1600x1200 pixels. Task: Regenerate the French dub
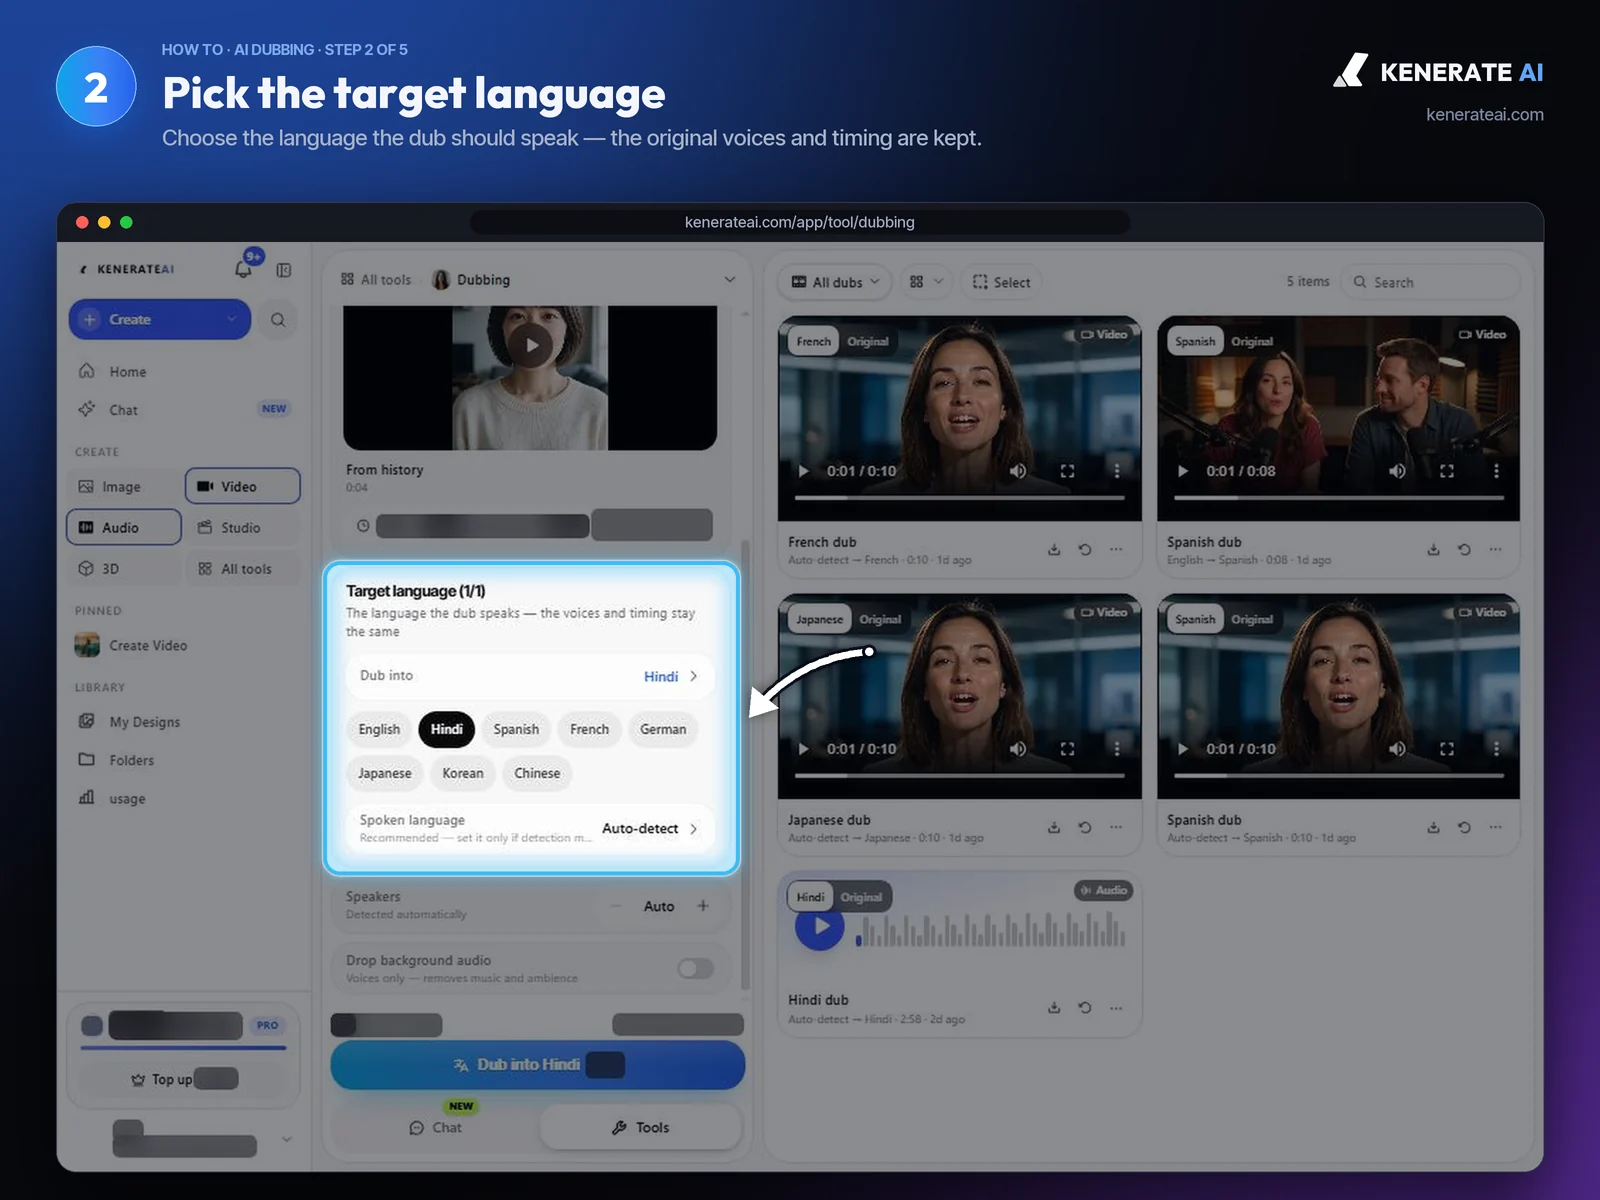pos(1085,549)
